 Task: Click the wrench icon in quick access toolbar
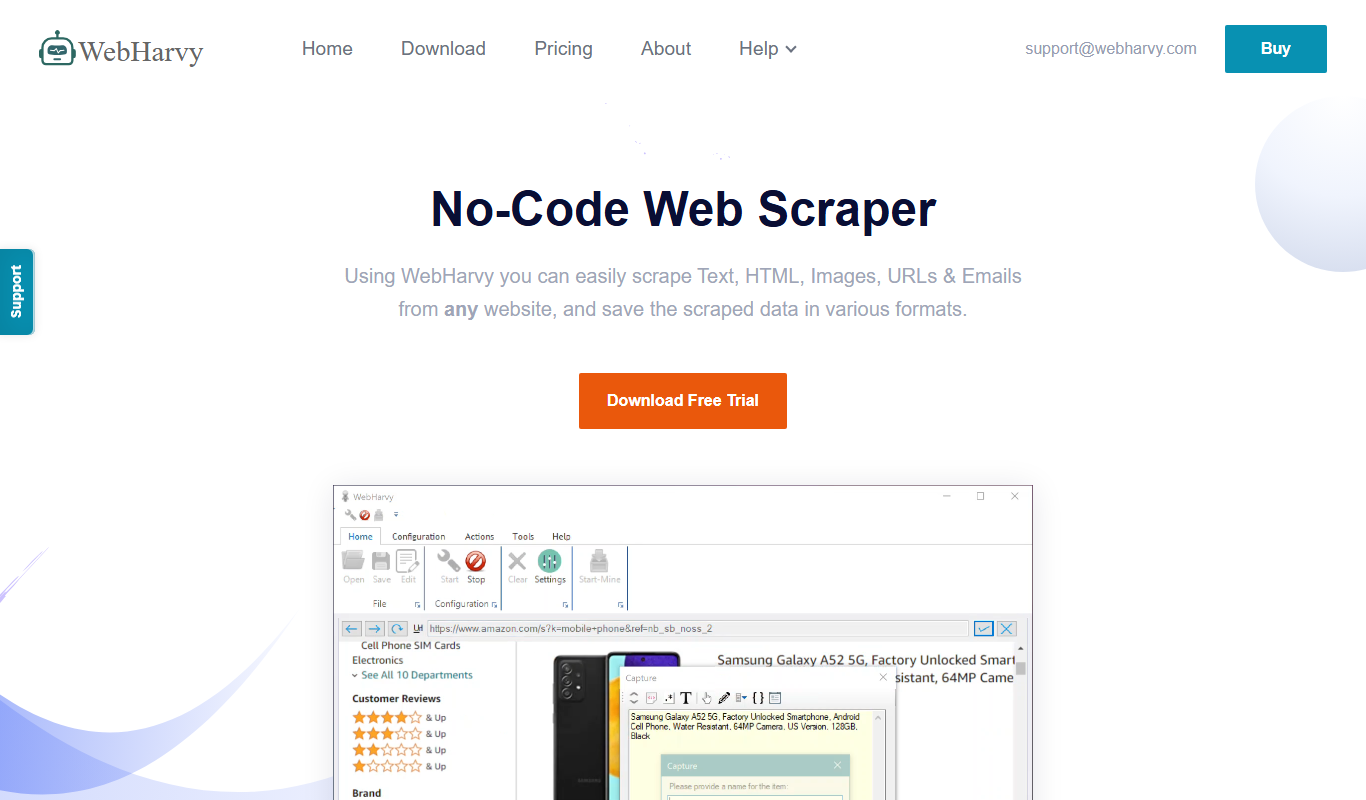pyautogui.click(x=350, y=515)
